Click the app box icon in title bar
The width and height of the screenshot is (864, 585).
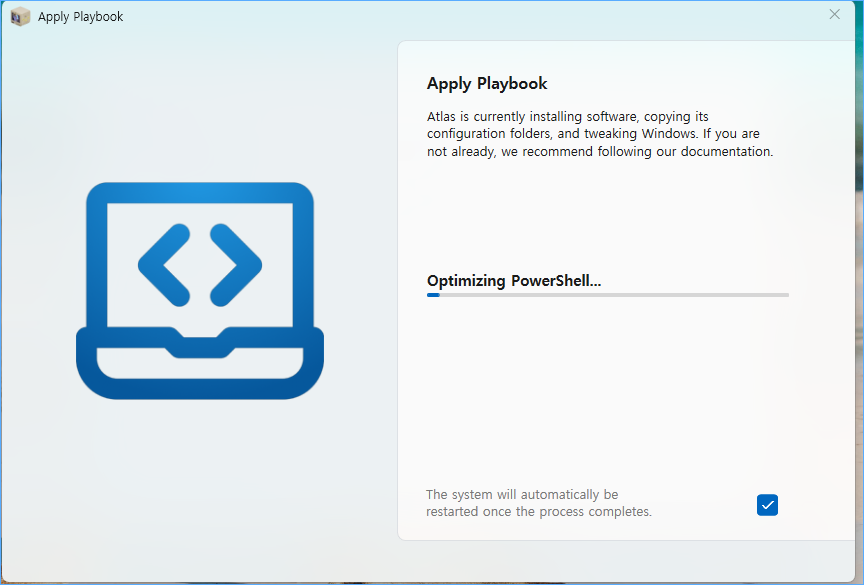pyautogui.click(x=20, y=17)
